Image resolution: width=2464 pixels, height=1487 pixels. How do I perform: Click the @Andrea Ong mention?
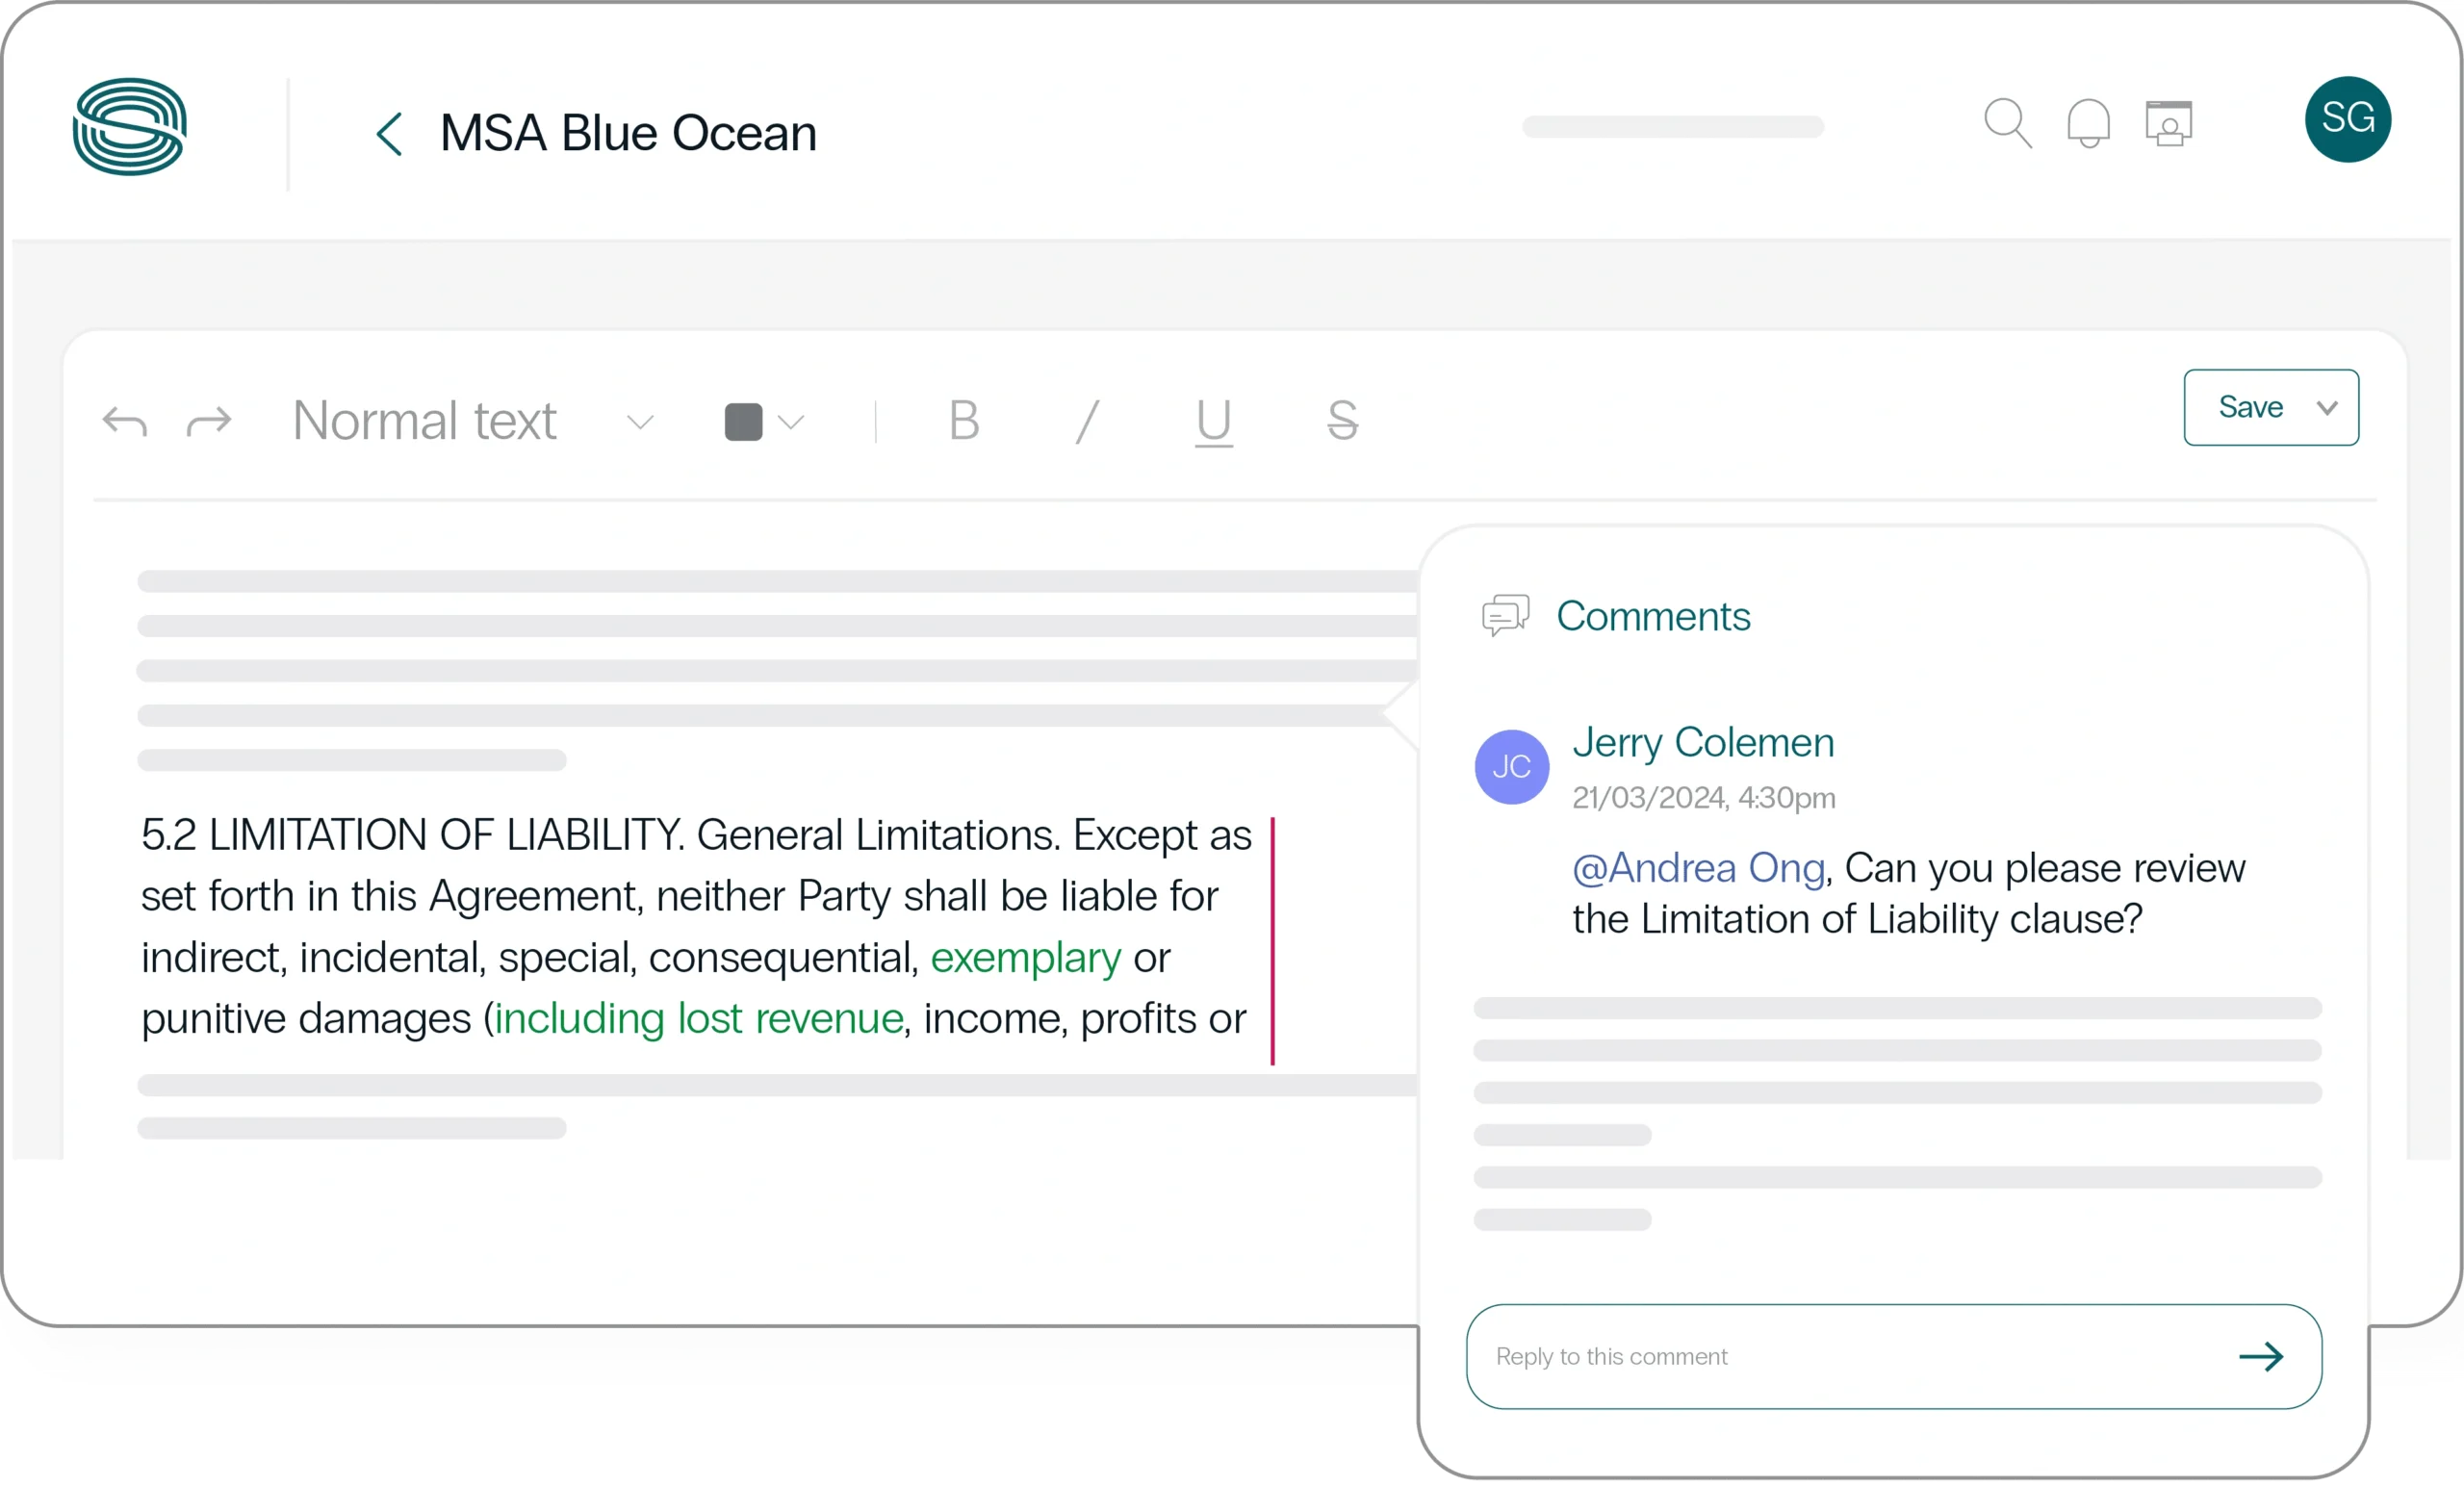[1698, 868]
